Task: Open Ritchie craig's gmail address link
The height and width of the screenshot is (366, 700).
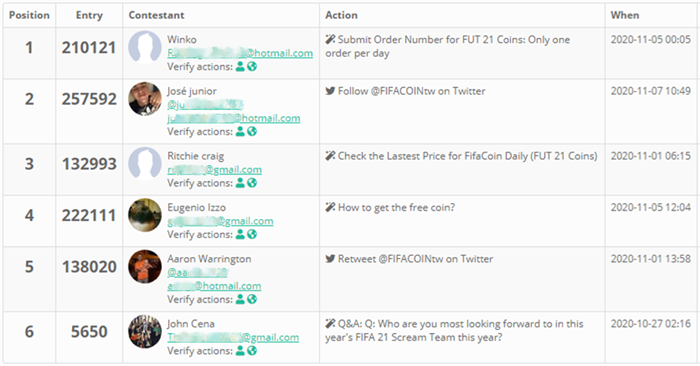Action: pos(215,170)
